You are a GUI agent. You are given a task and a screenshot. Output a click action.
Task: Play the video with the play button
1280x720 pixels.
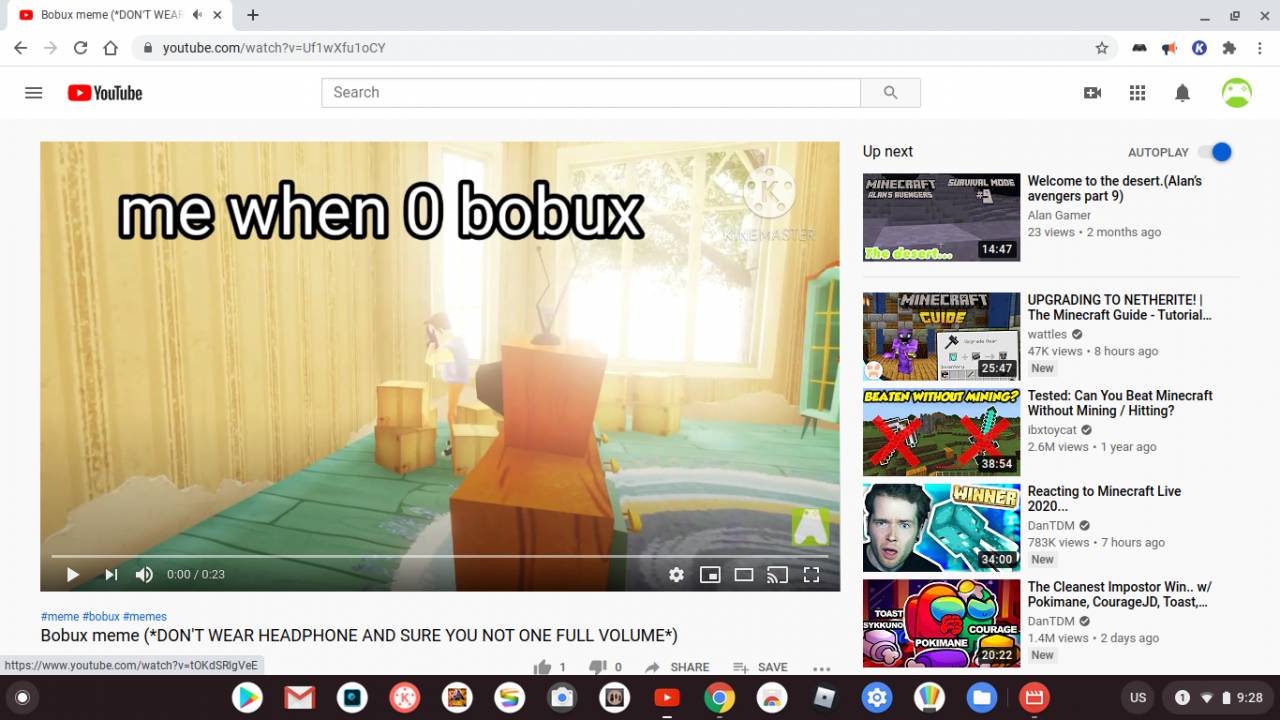(x=72, y=574)
